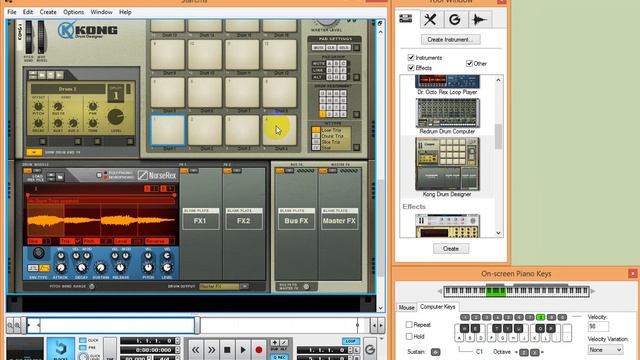
Task: Open the Velocity Variation dropdown
Action: click(x=605, y=350)
